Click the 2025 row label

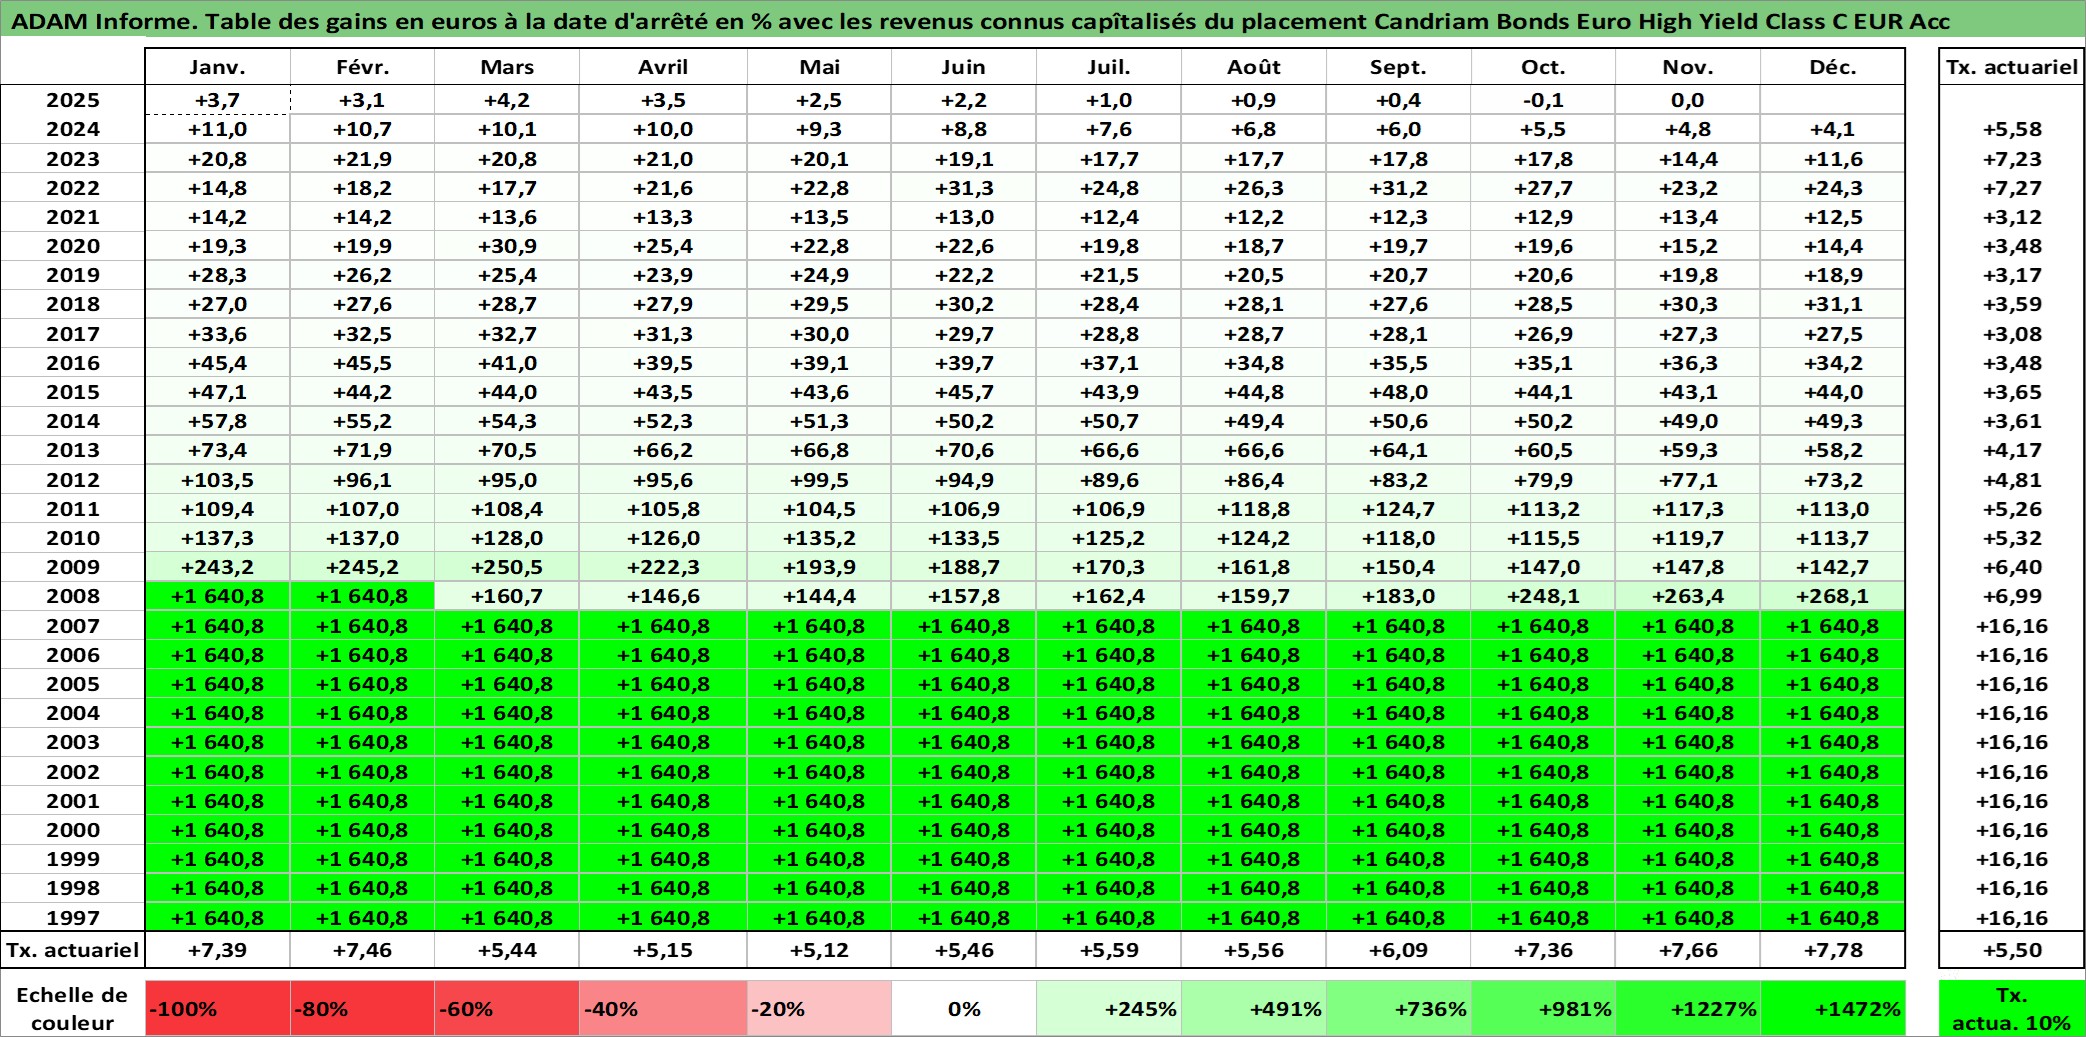pos(73,100)
